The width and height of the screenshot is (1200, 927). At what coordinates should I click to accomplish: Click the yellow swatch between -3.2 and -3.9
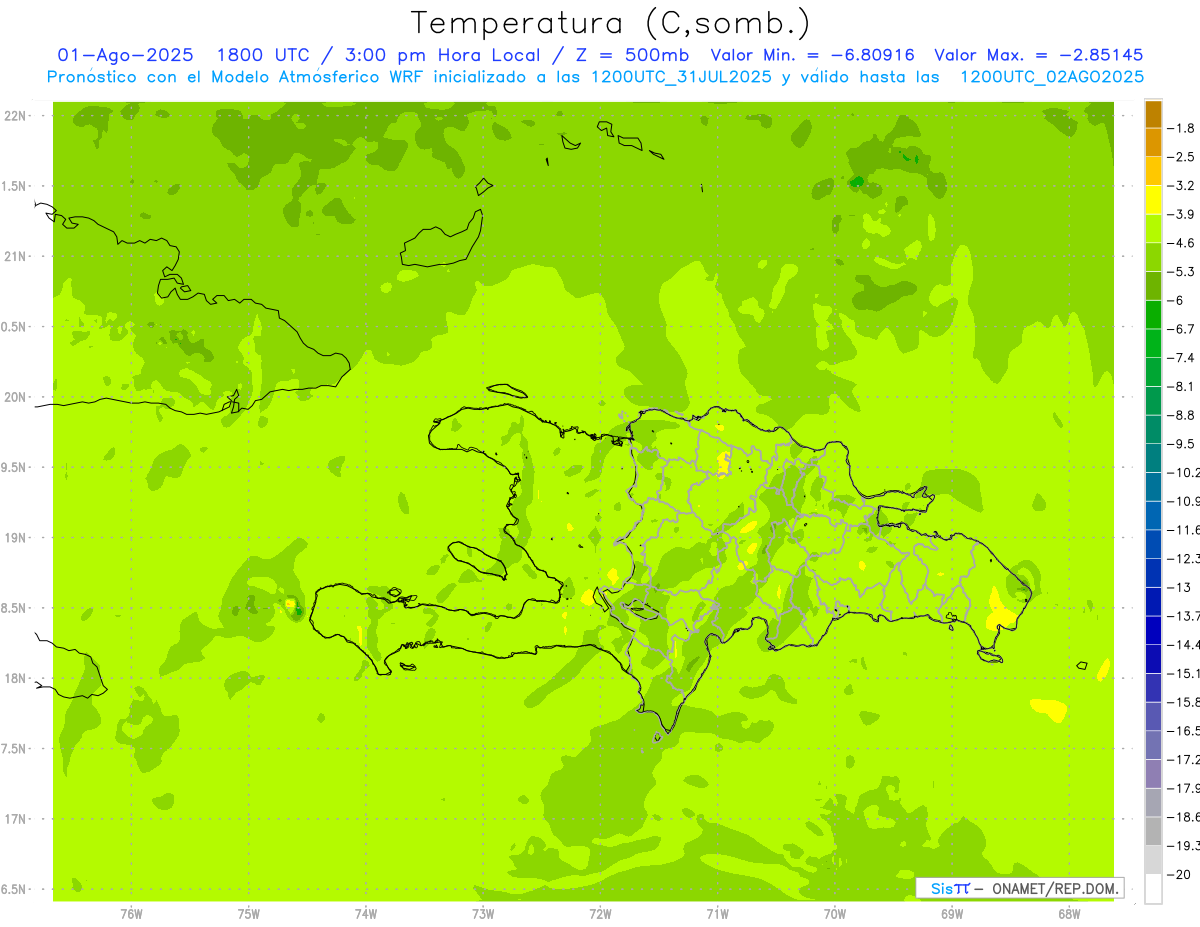[x=1153, y=199]
